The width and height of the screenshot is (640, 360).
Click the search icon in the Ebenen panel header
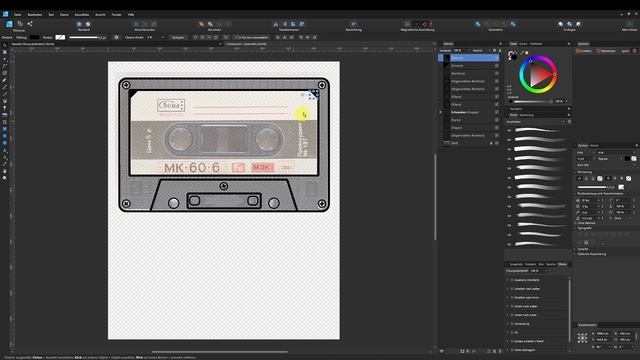click(500, 44)
